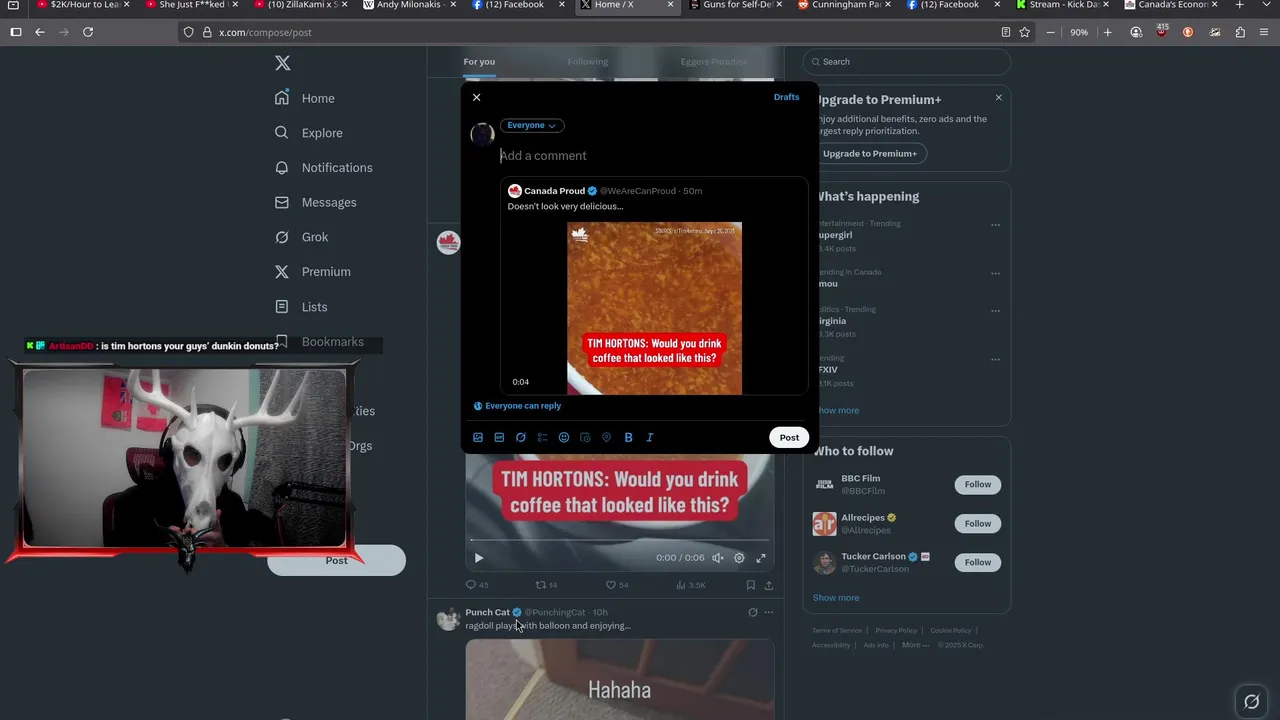Zoom out the browser page
This screenshot has height=720, width=1280.
tap(1050, 32)
